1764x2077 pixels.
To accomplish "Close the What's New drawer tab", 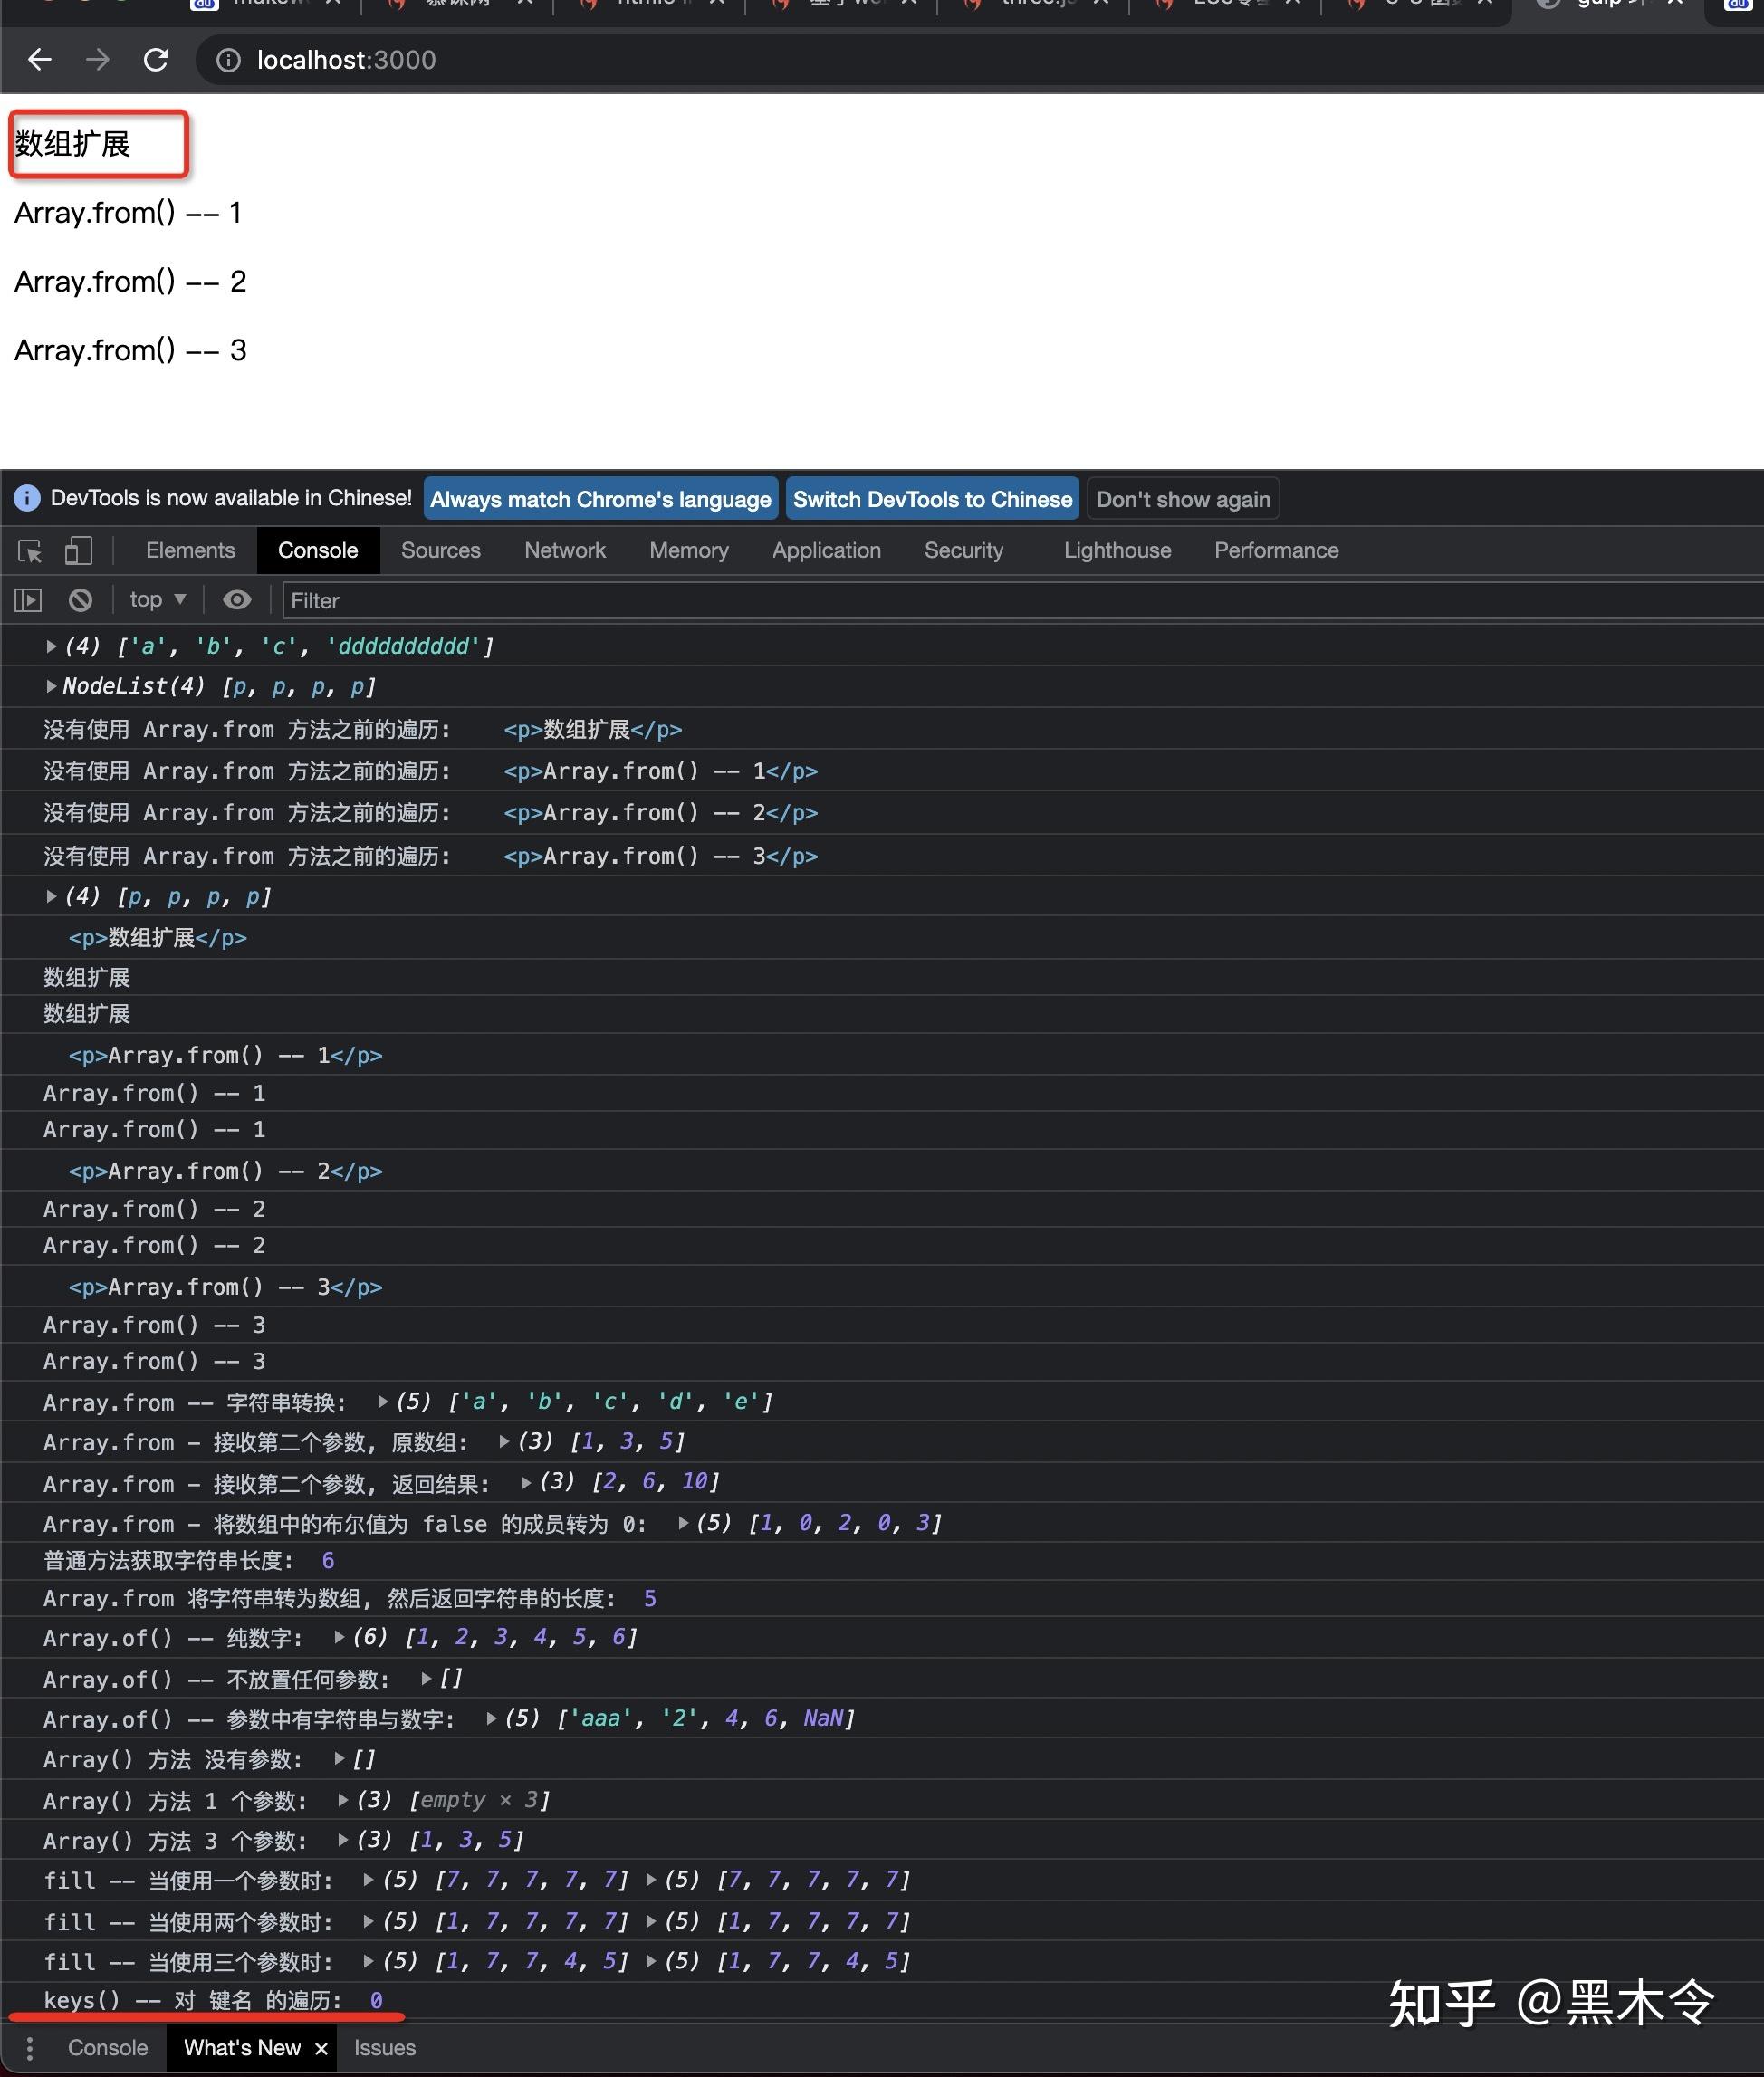I will pyautogui.click(x=321, y=2049).
